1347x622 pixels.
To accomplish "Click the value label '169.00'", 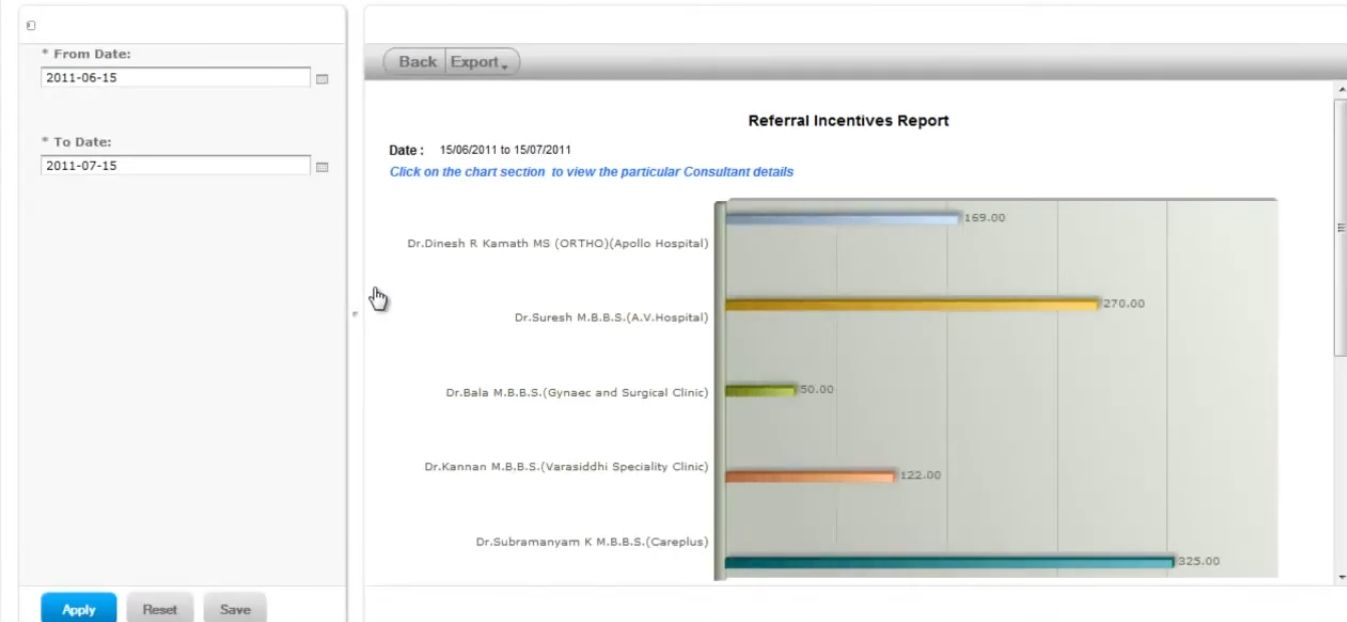I will tap(985, 218).
